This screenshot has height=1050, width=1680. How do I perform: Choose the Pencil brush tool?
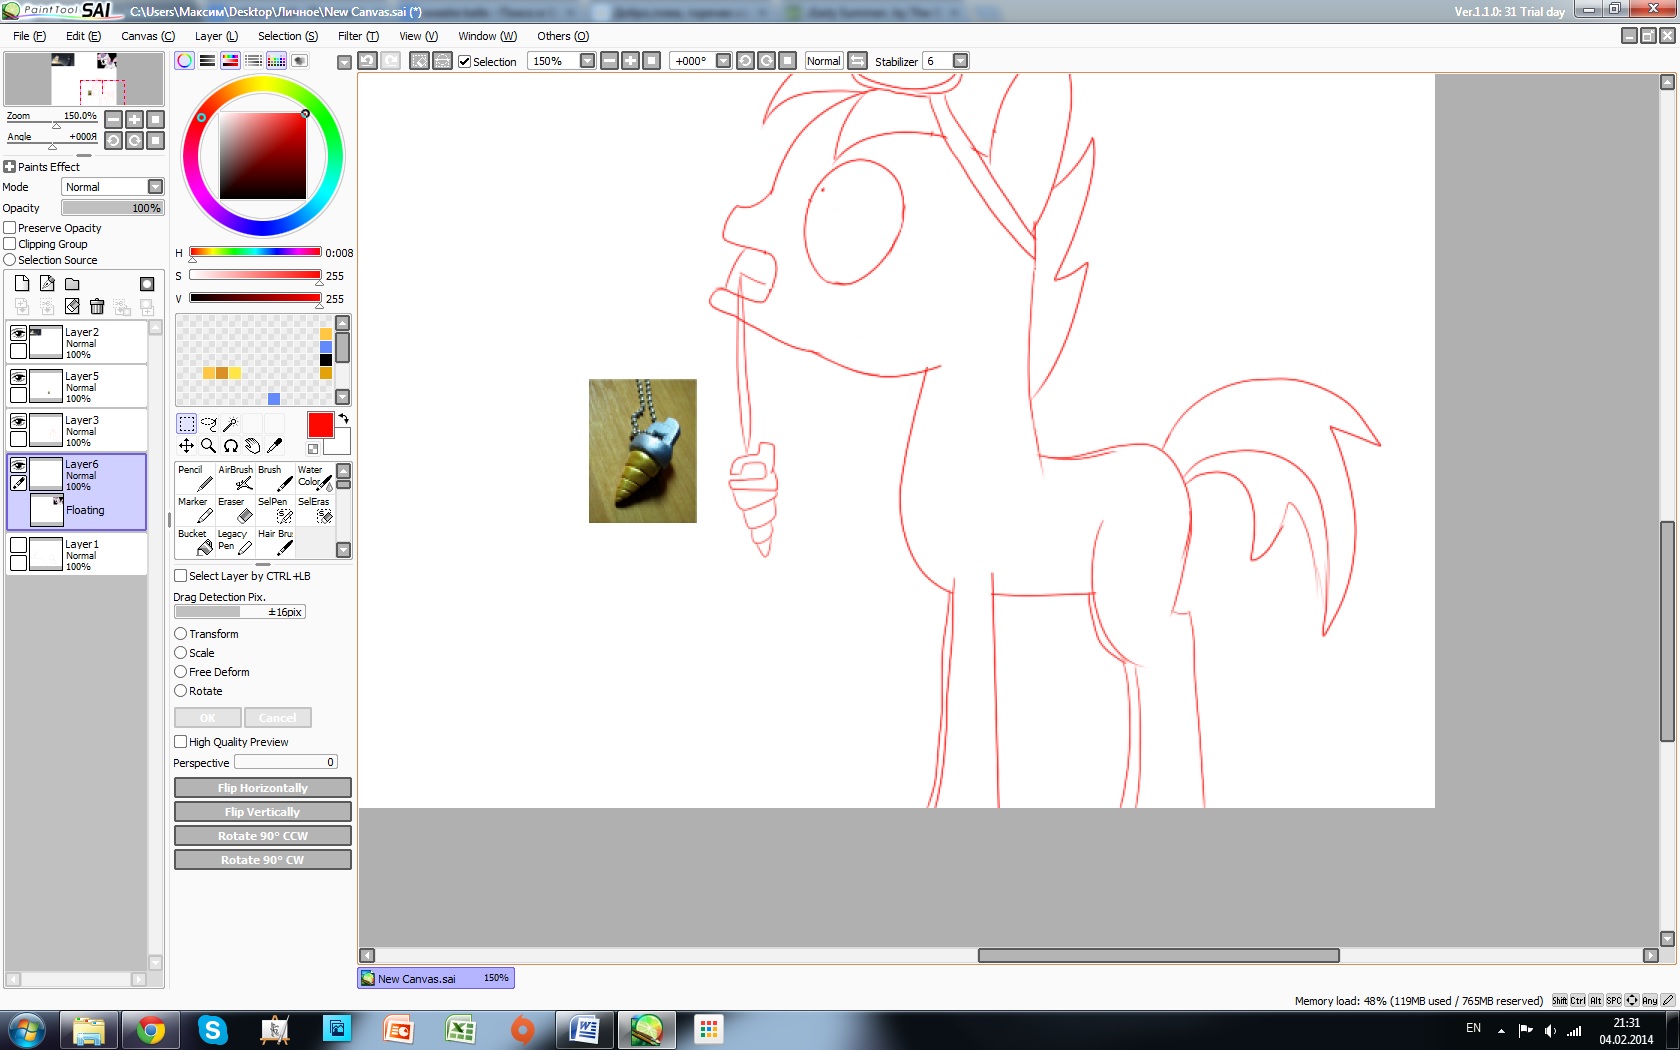[x=195, y=478]
